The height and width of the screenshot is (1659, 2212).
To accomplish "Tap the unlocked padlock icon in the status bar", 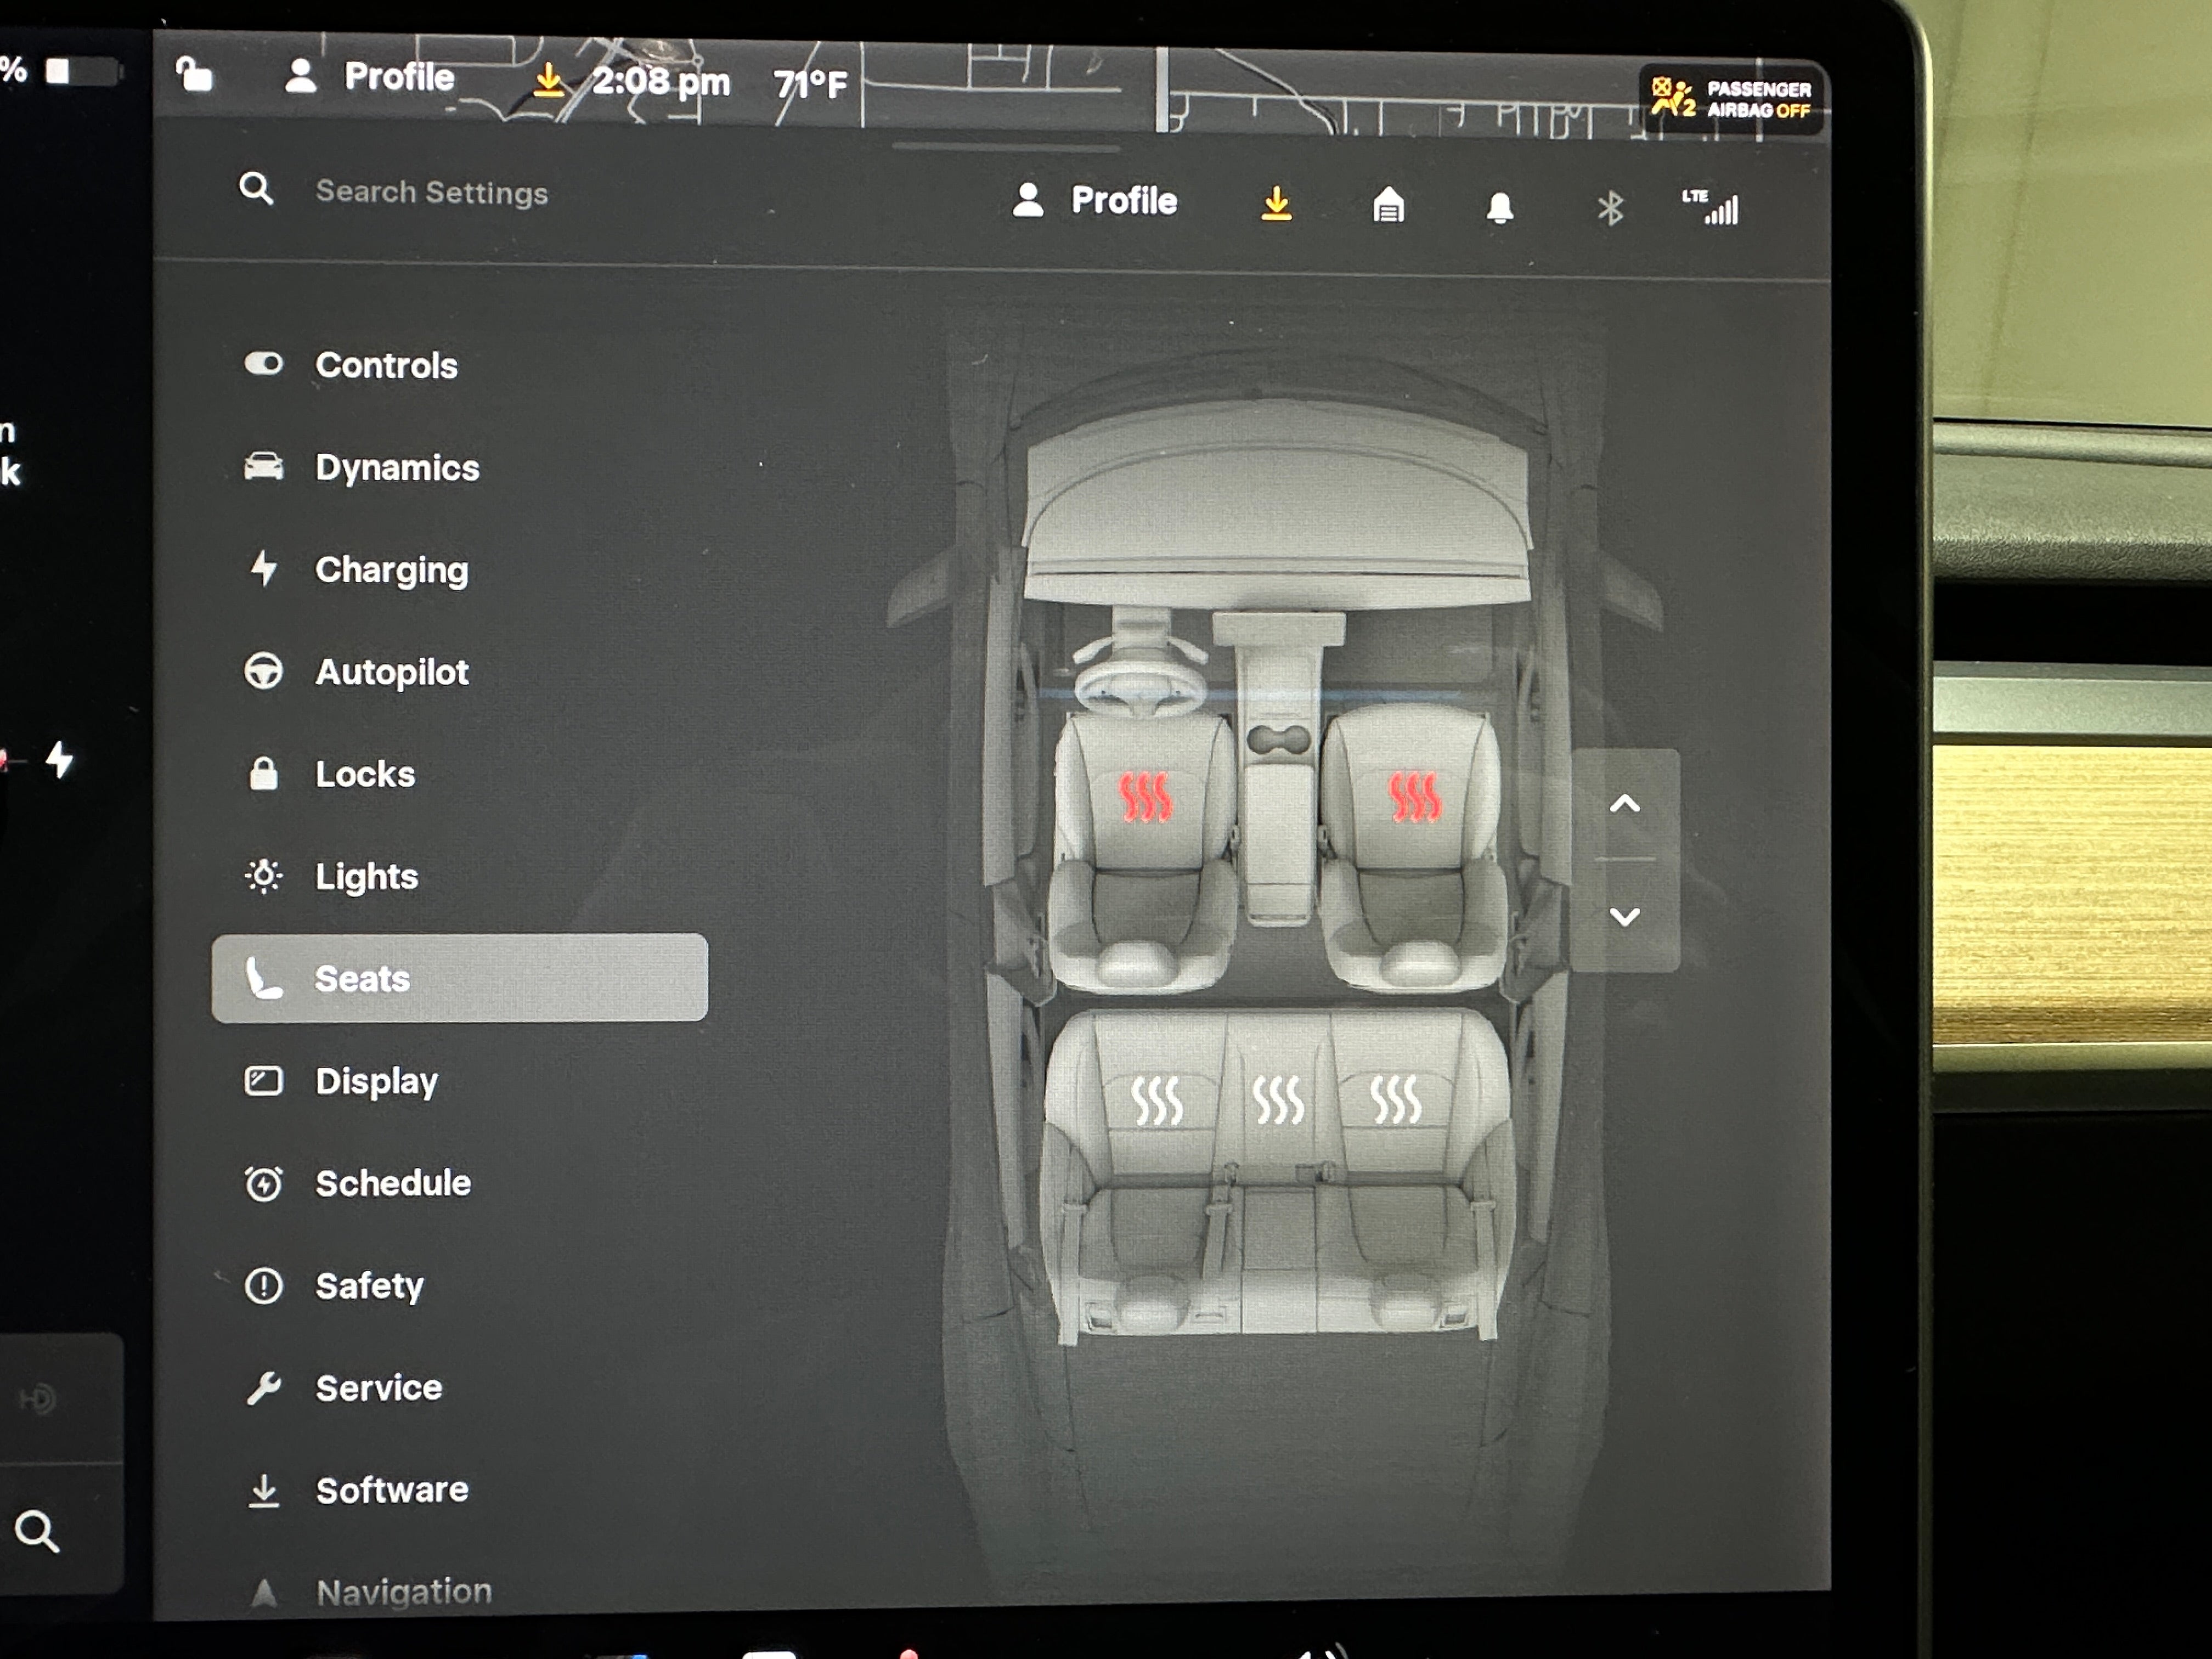I will (x=194, y=74).
